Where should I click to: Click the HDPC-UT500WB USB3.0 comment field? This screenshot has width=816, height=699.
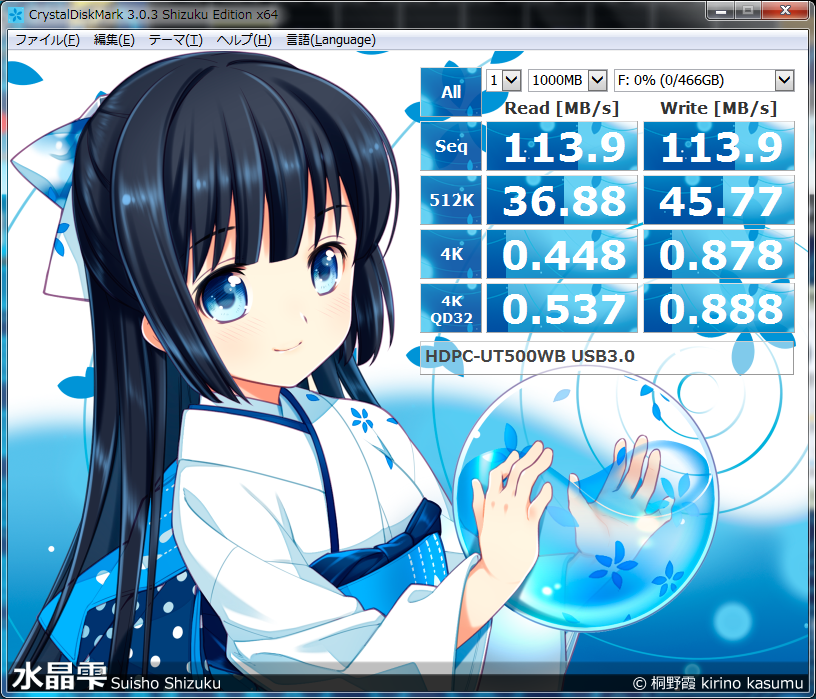pyautogui.click(x=607, y=357)
